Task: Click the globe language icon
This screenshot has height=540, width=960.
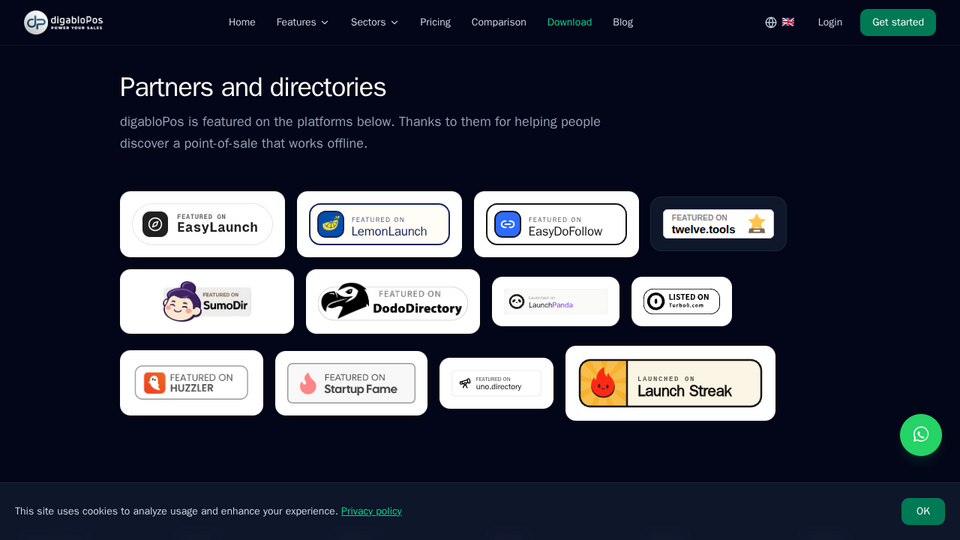Action: point(771,22)
